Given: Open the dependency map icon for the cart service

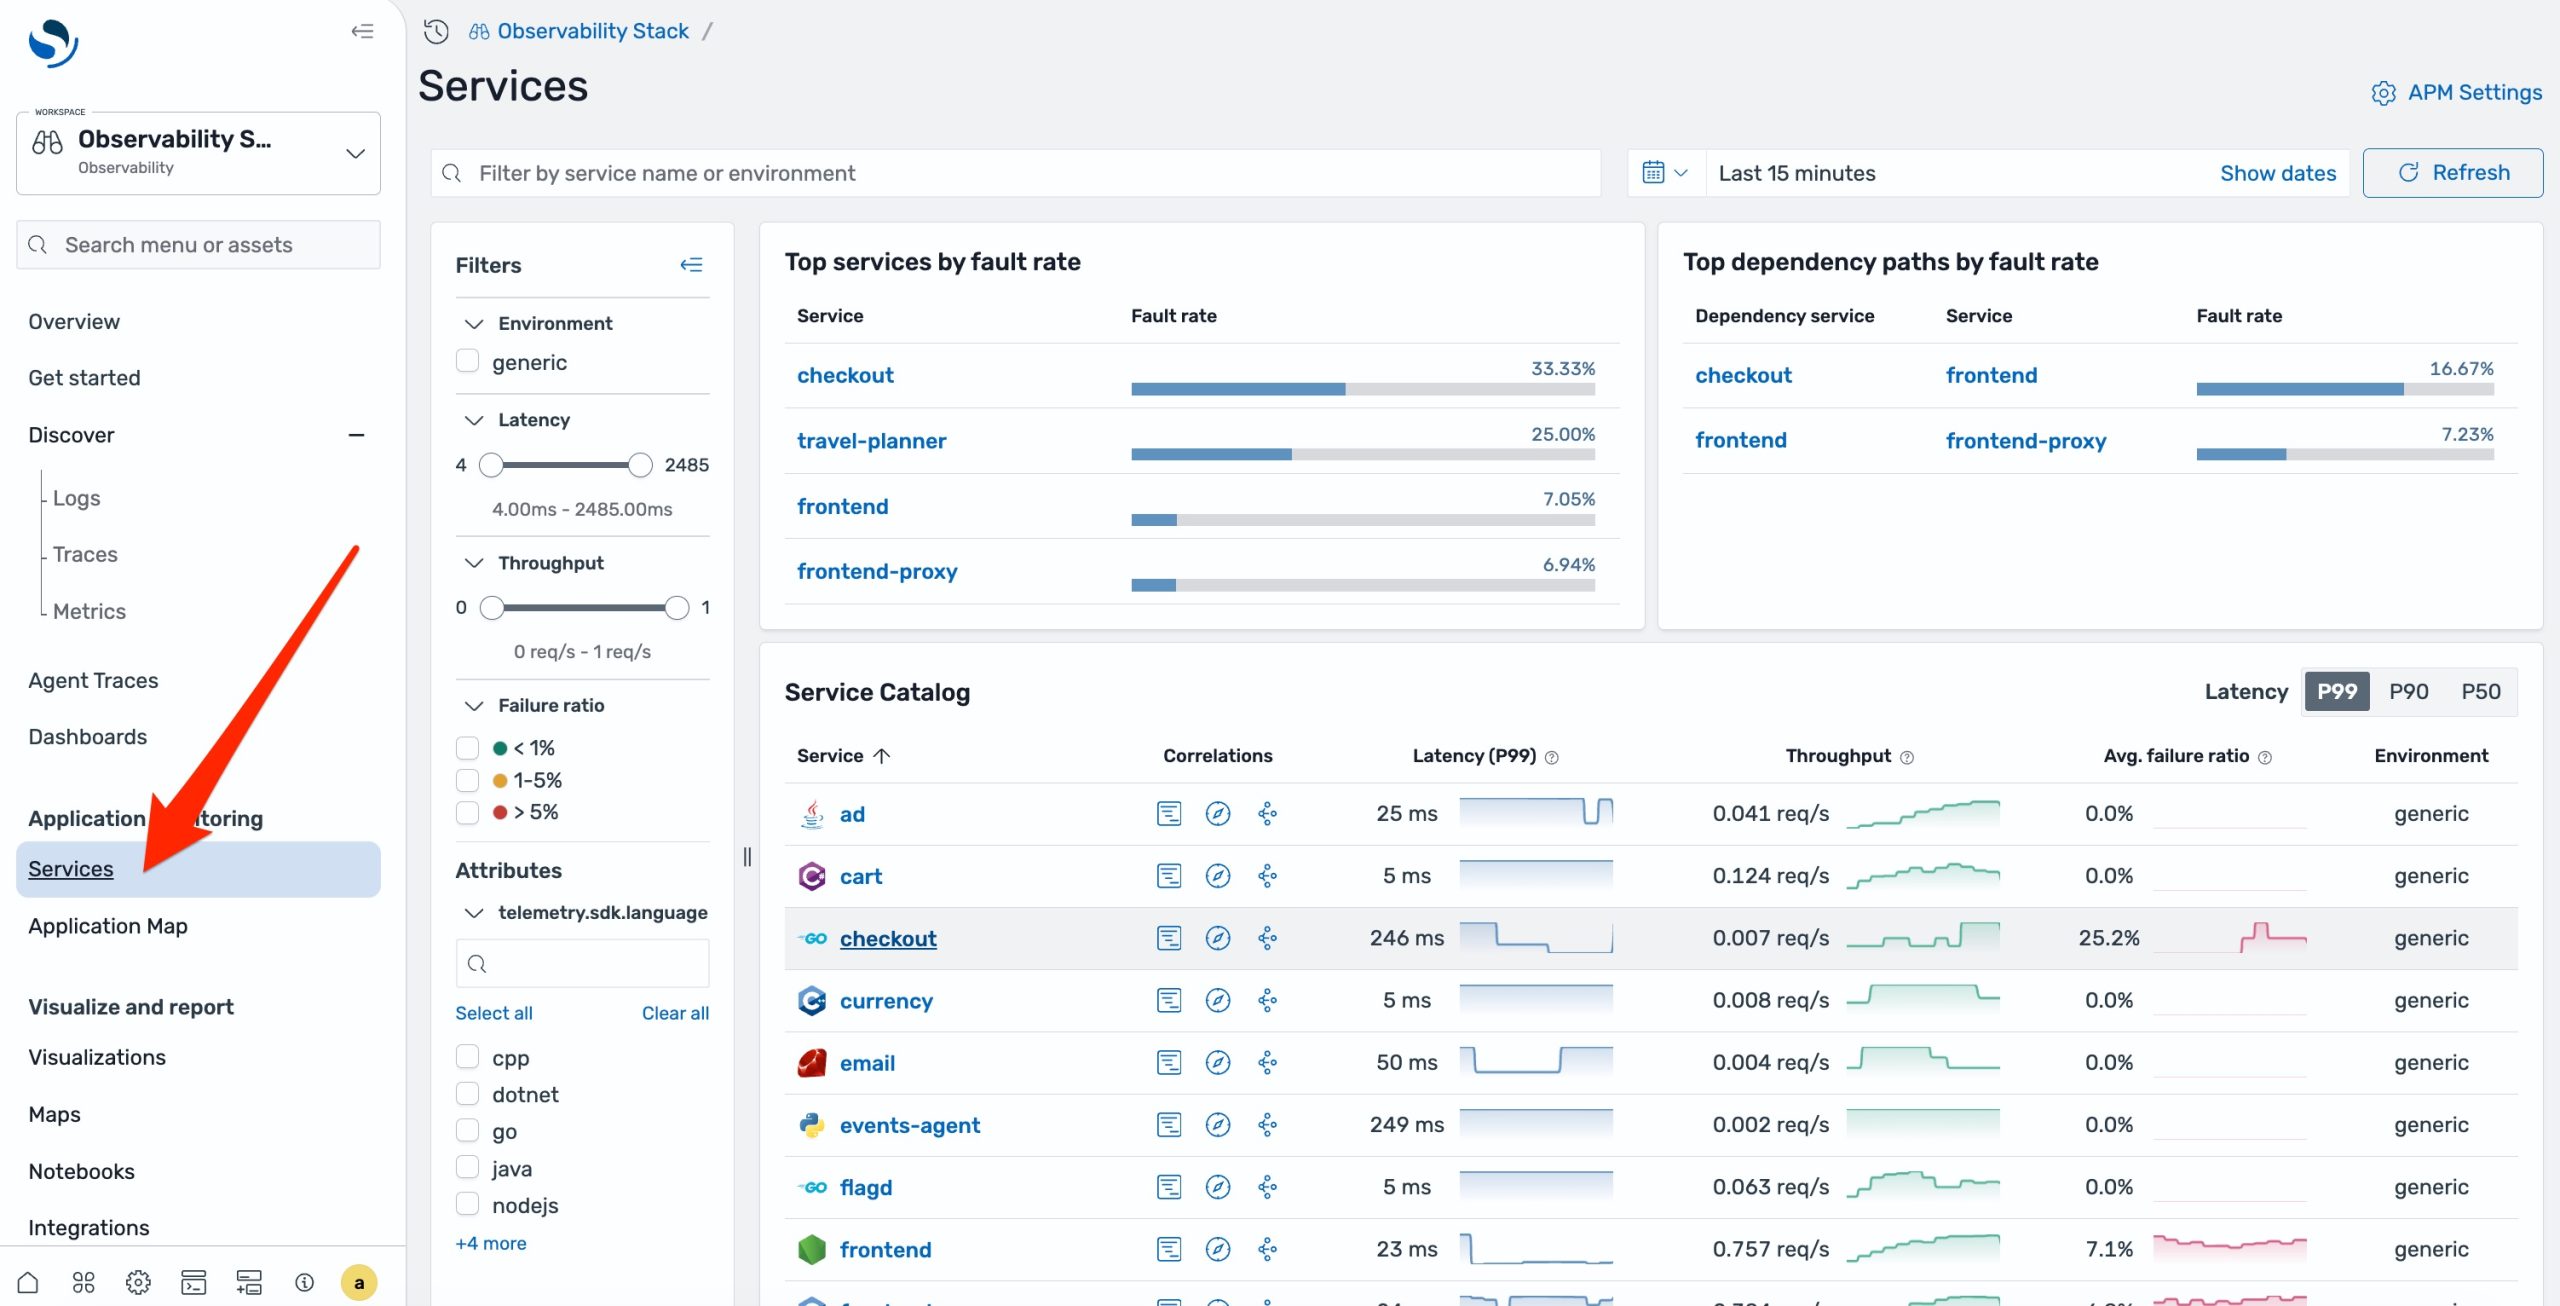Looking at the screenshot, I should [1268, 875].
